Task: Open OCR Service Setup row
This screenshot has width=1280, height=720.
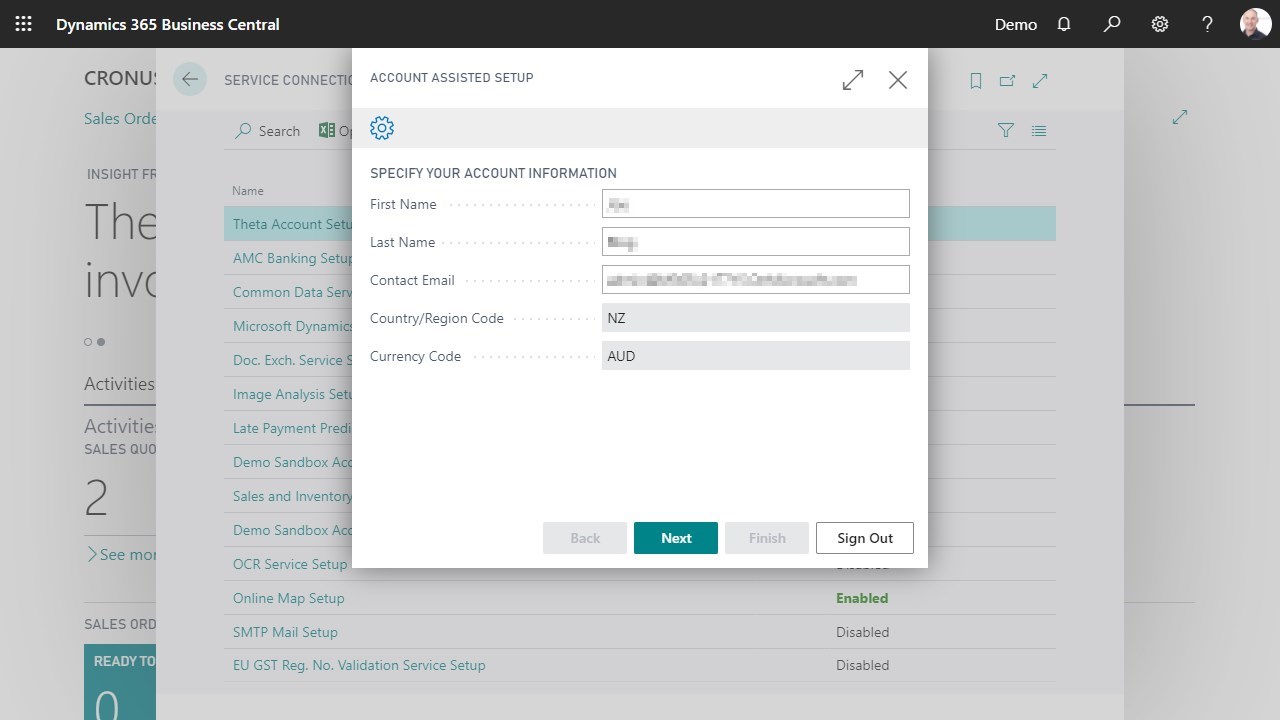Action: point(290,564)
